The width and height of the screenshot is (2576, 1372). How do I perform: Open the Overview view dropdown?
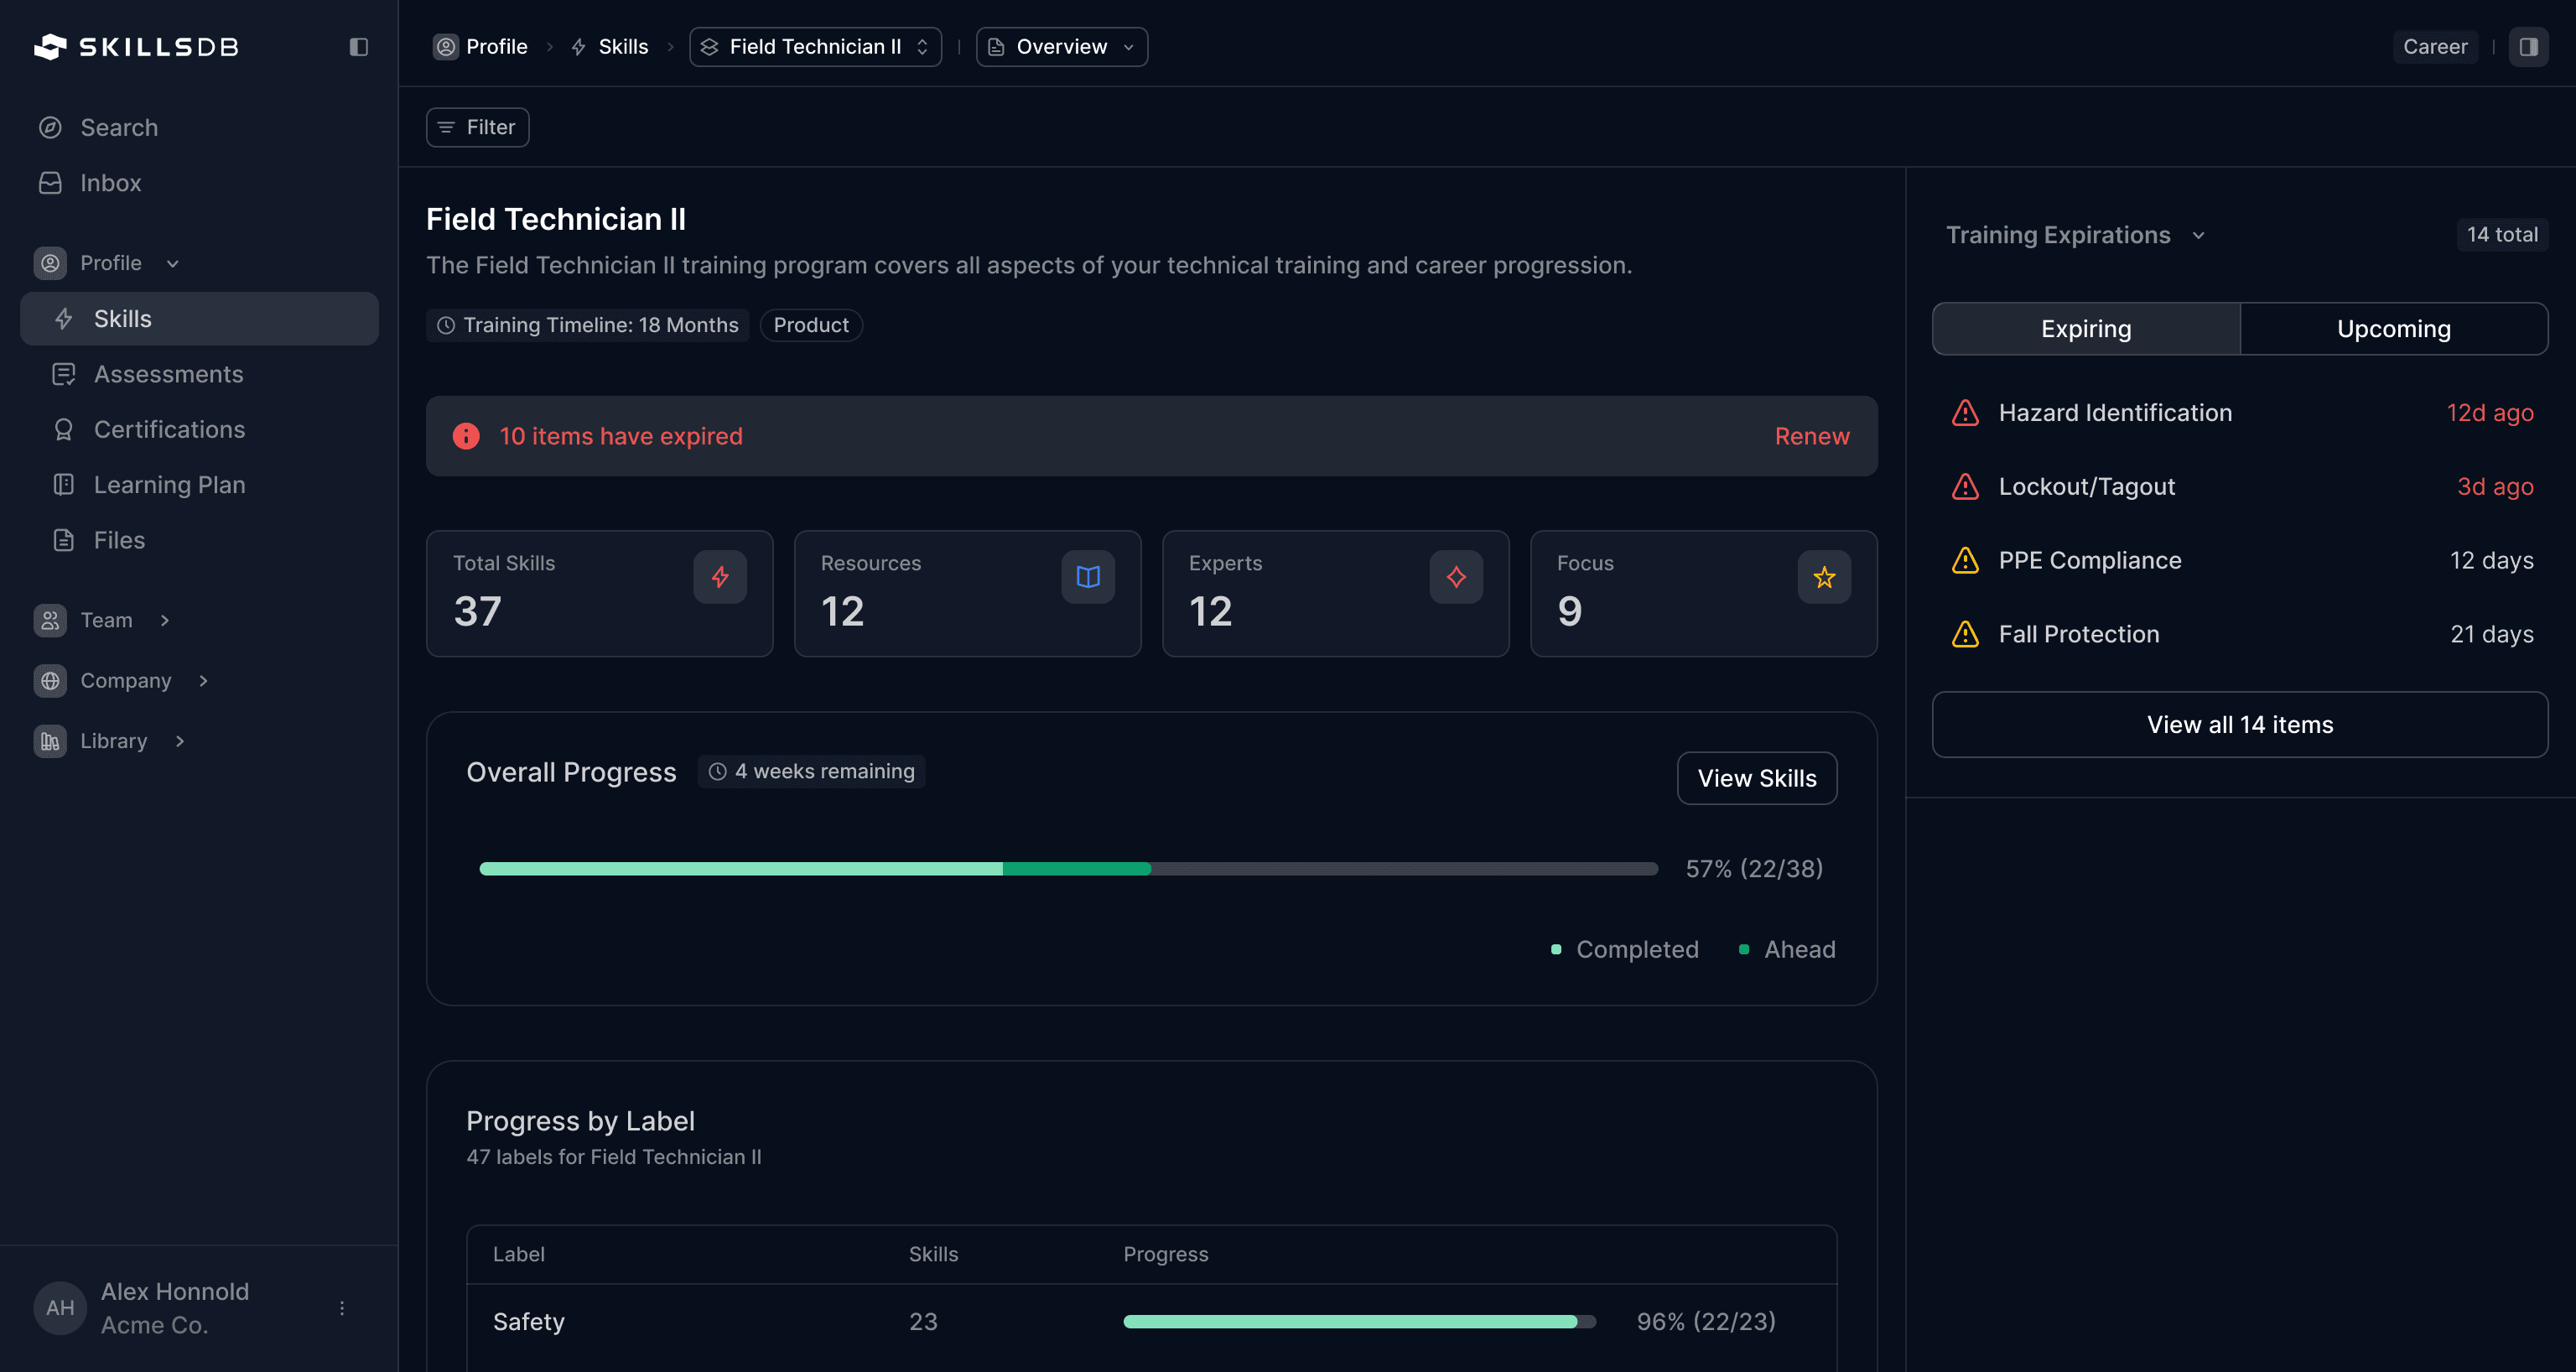coord(1061,47)
